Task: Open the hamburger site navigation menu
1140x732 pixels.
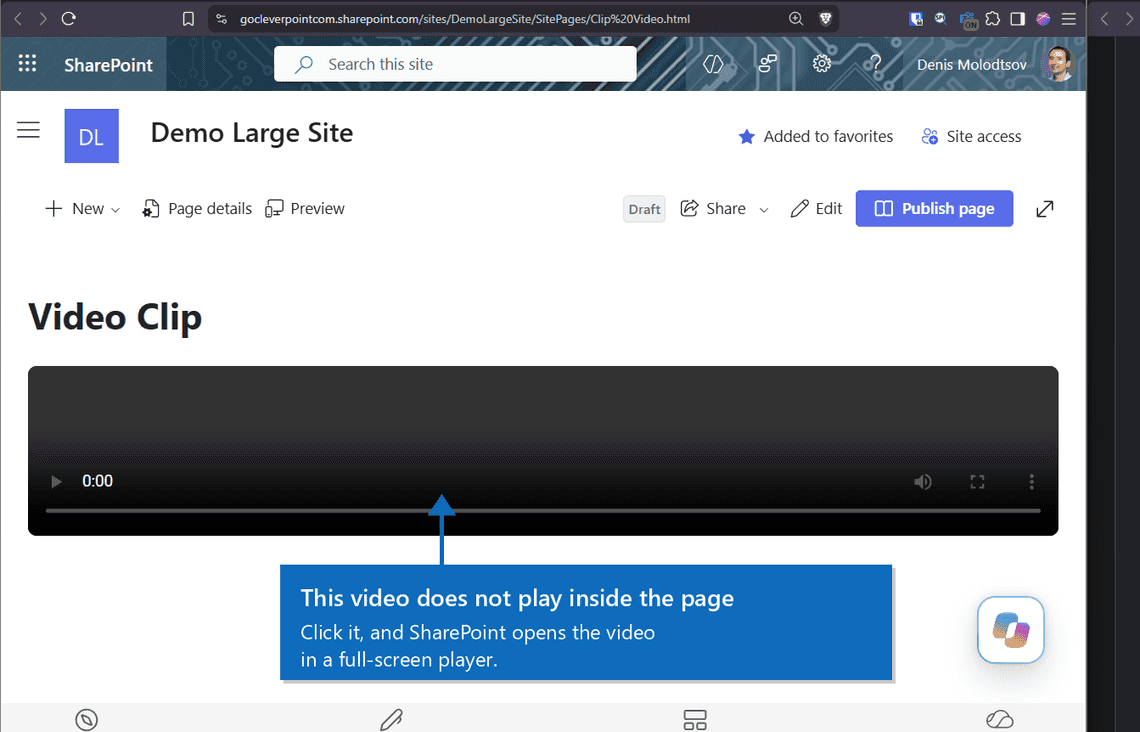Action: click(28, 130)
